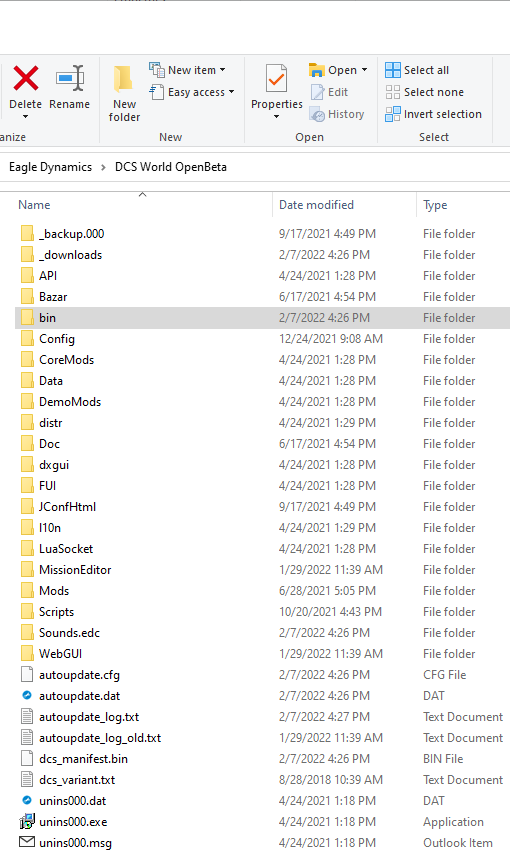
Task: Click the folder icon next to Config
Action: [27, 338]
